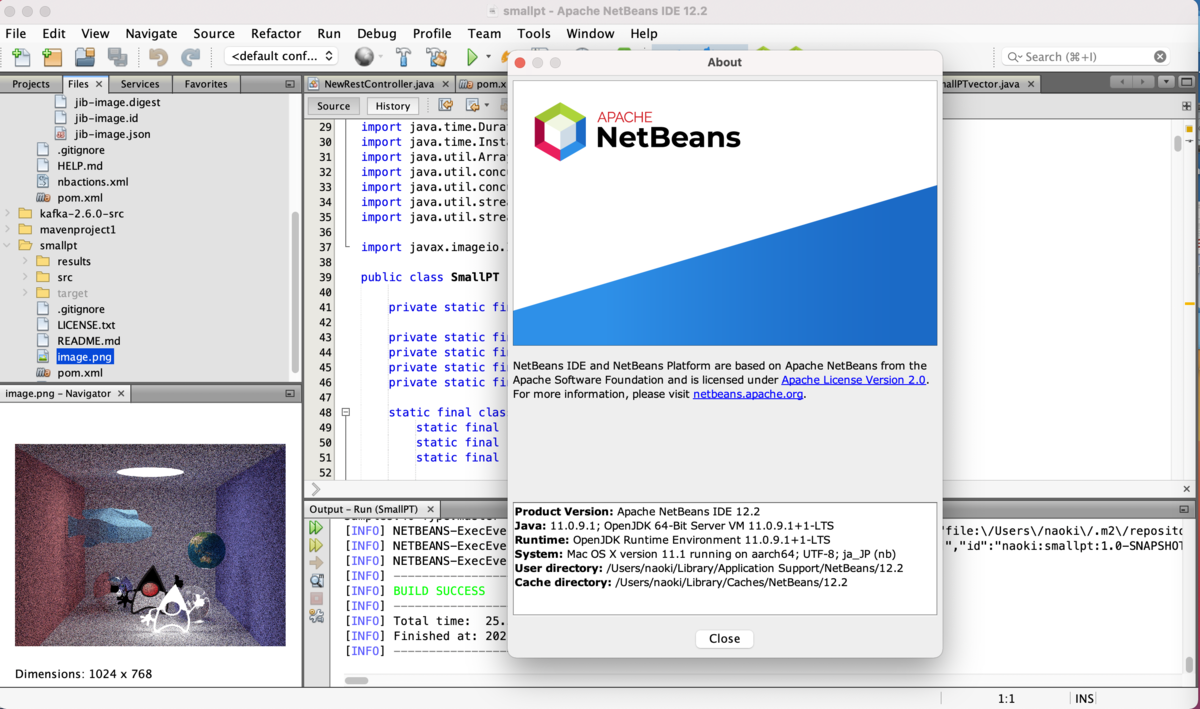Collapse the code fold at line 48

tap(345, 412)
